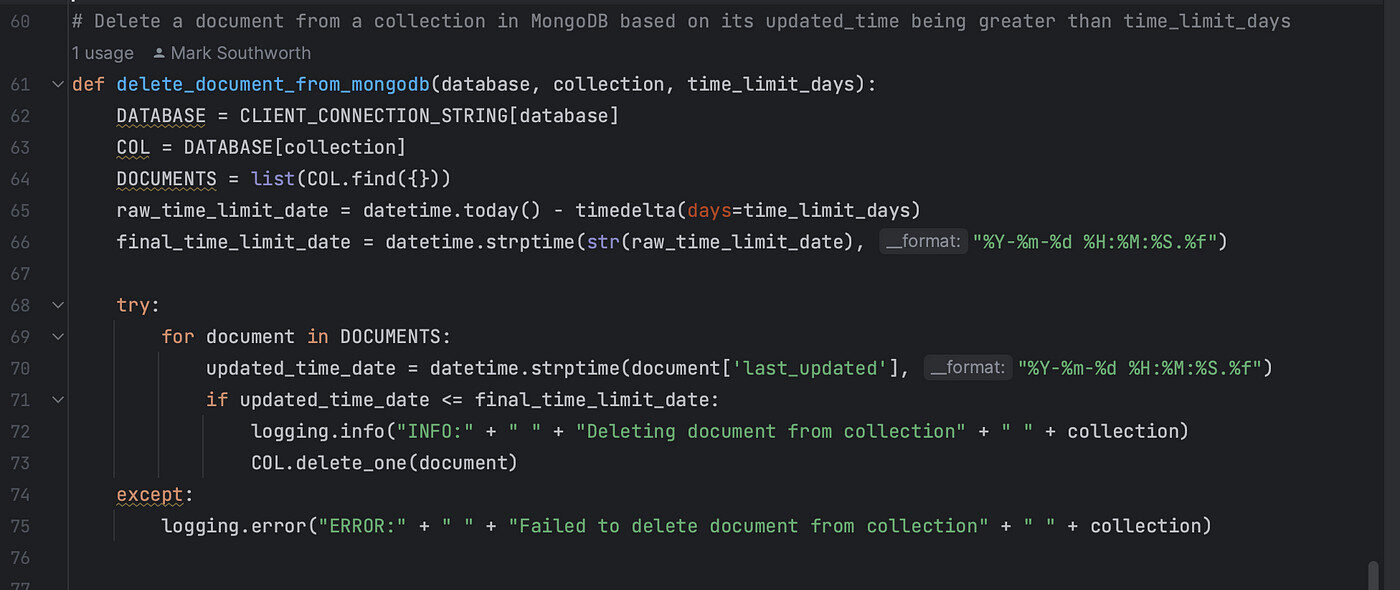Click the CLIENT_CONNECTION_STRING identifier

pyautogui.click(x=374, y=116)
